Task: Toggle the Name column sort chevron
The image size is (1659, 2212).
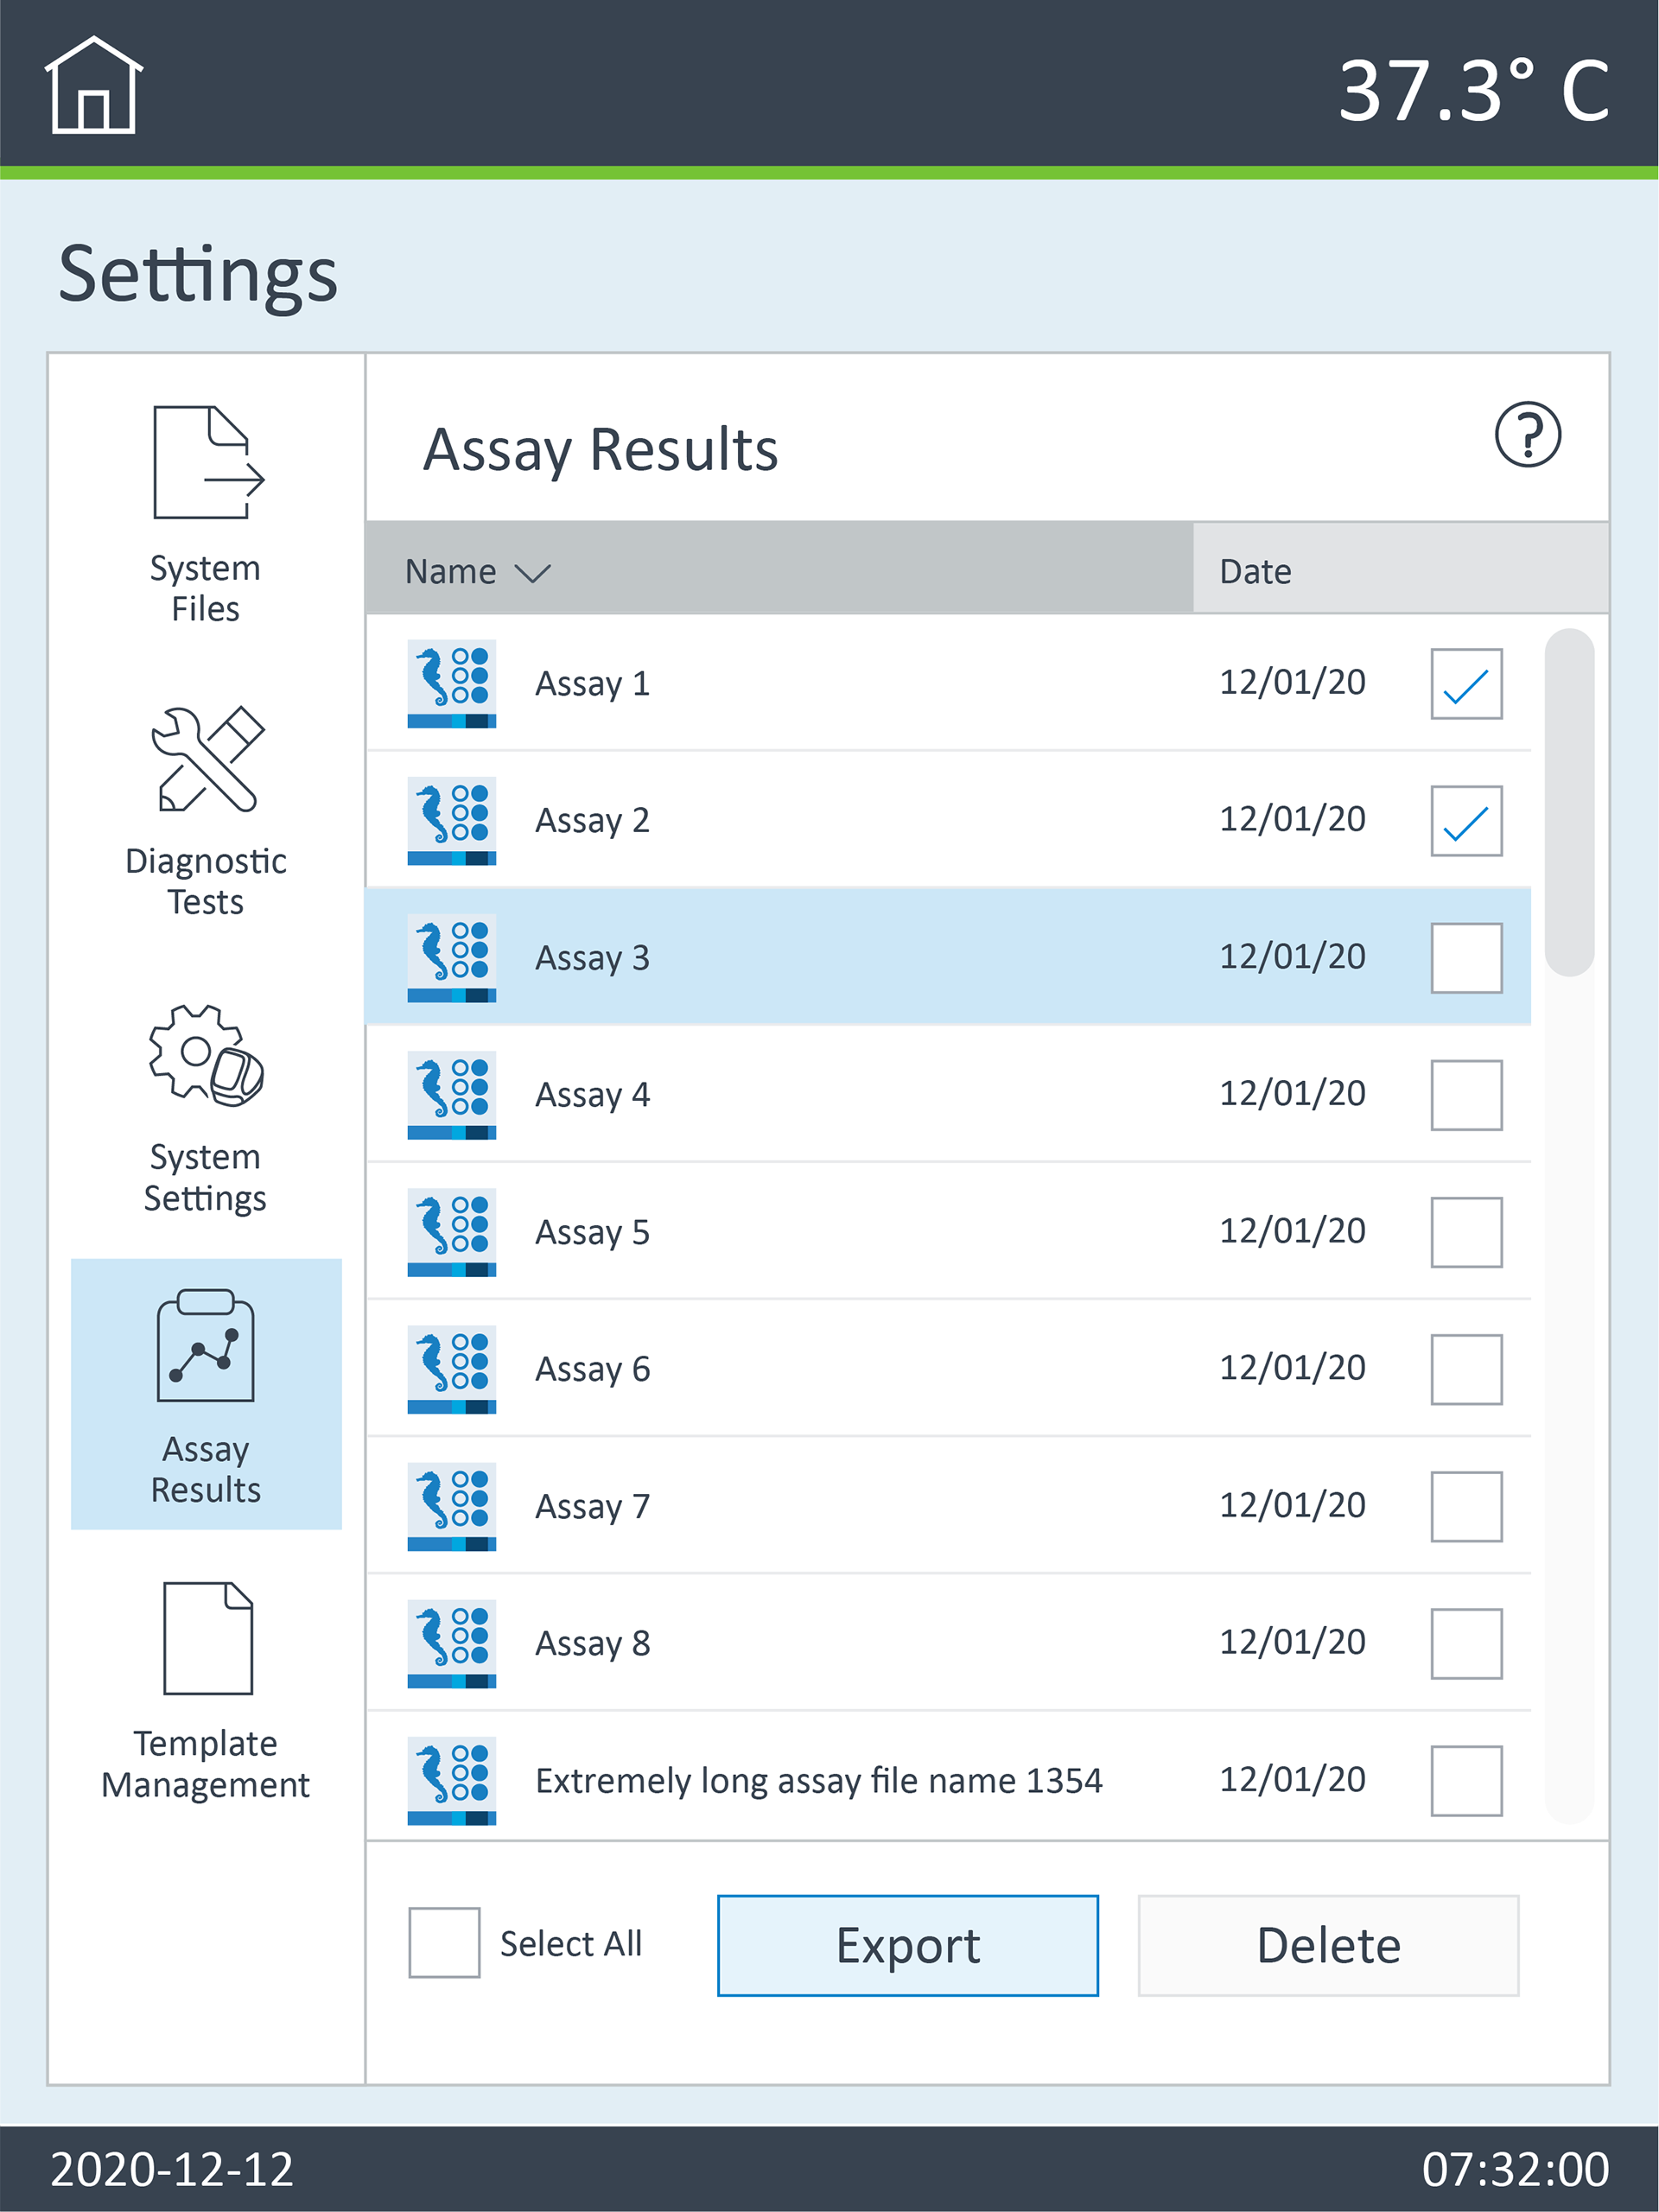Action: tap(532, 573)
